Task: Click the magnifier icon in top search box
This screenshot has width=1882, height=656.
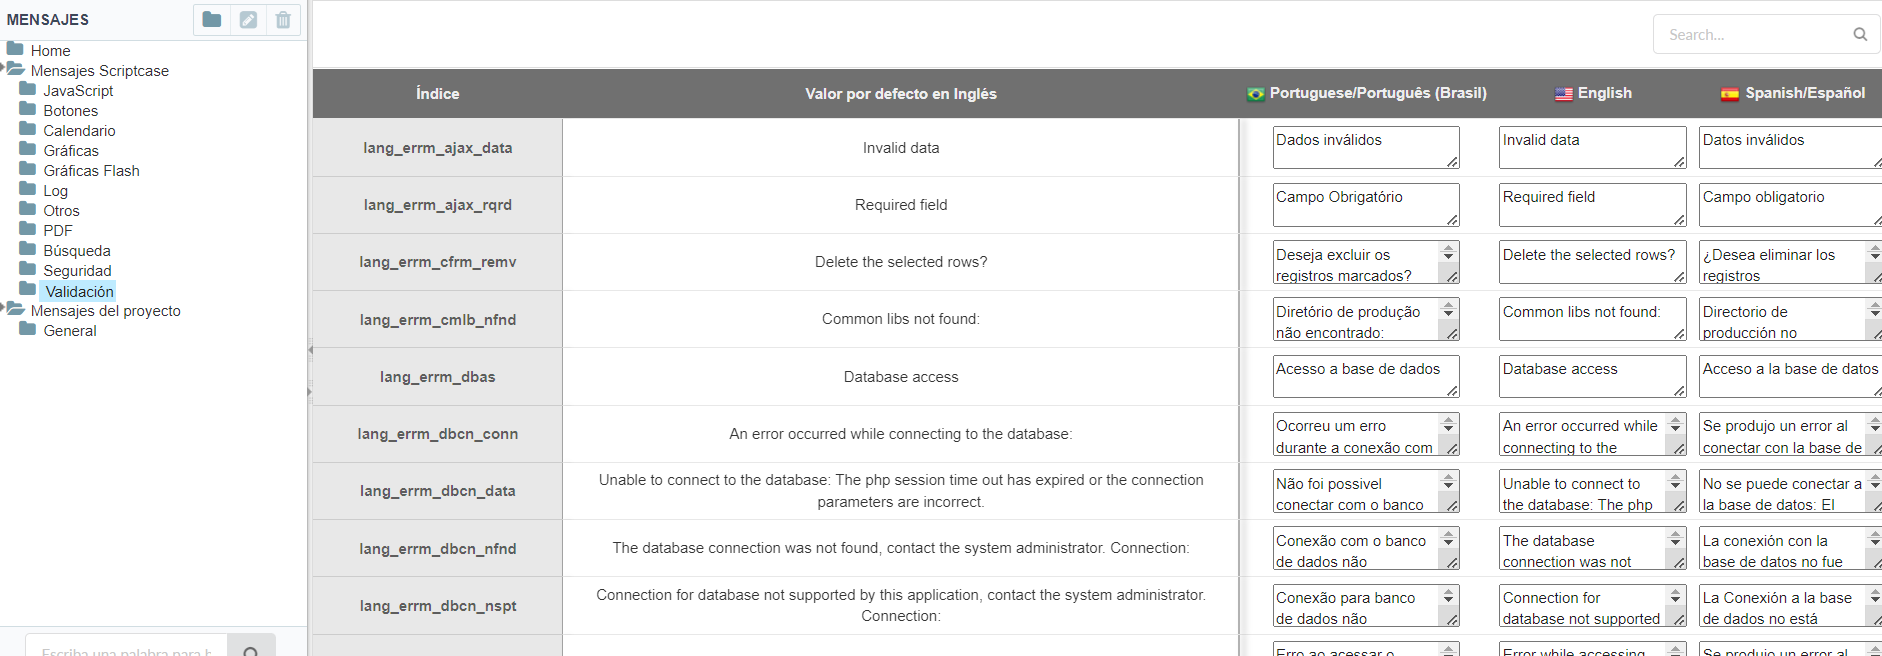Action: (1860, 34)
